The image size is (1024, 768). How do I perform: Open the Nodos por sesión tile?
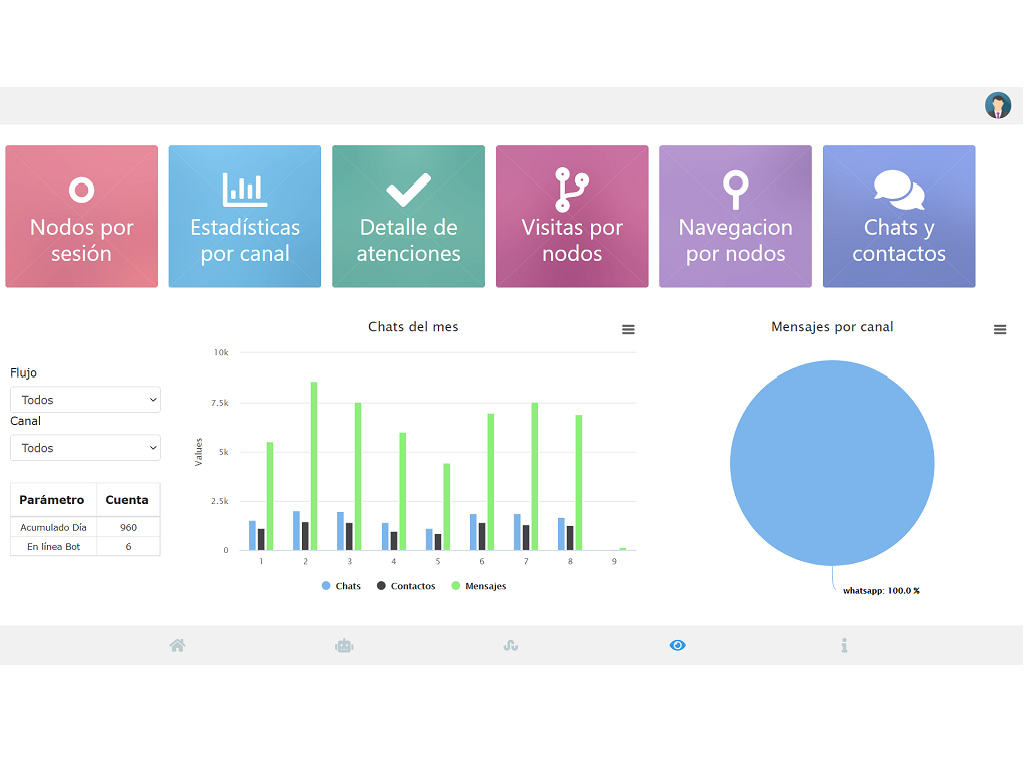pos(82,216)
